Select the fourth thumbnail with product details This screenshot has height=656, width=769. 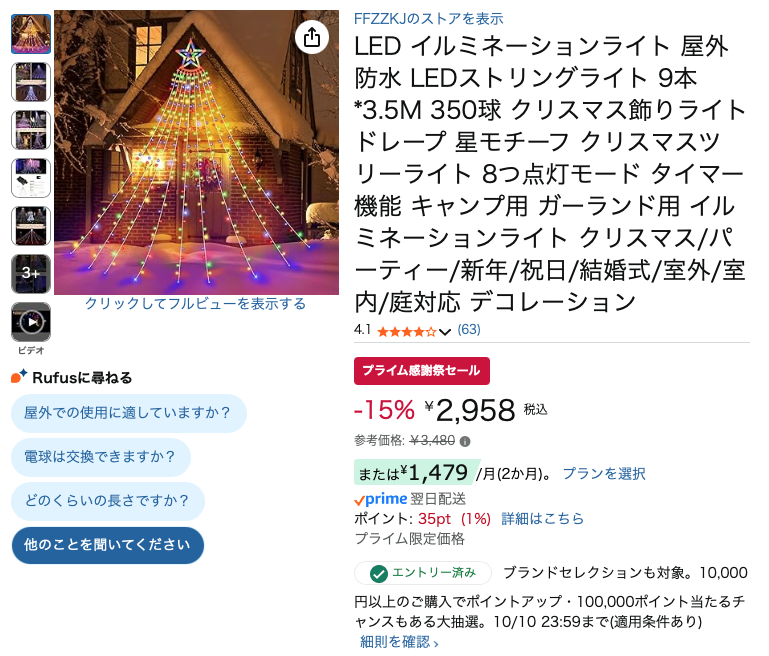coord(31,178)
